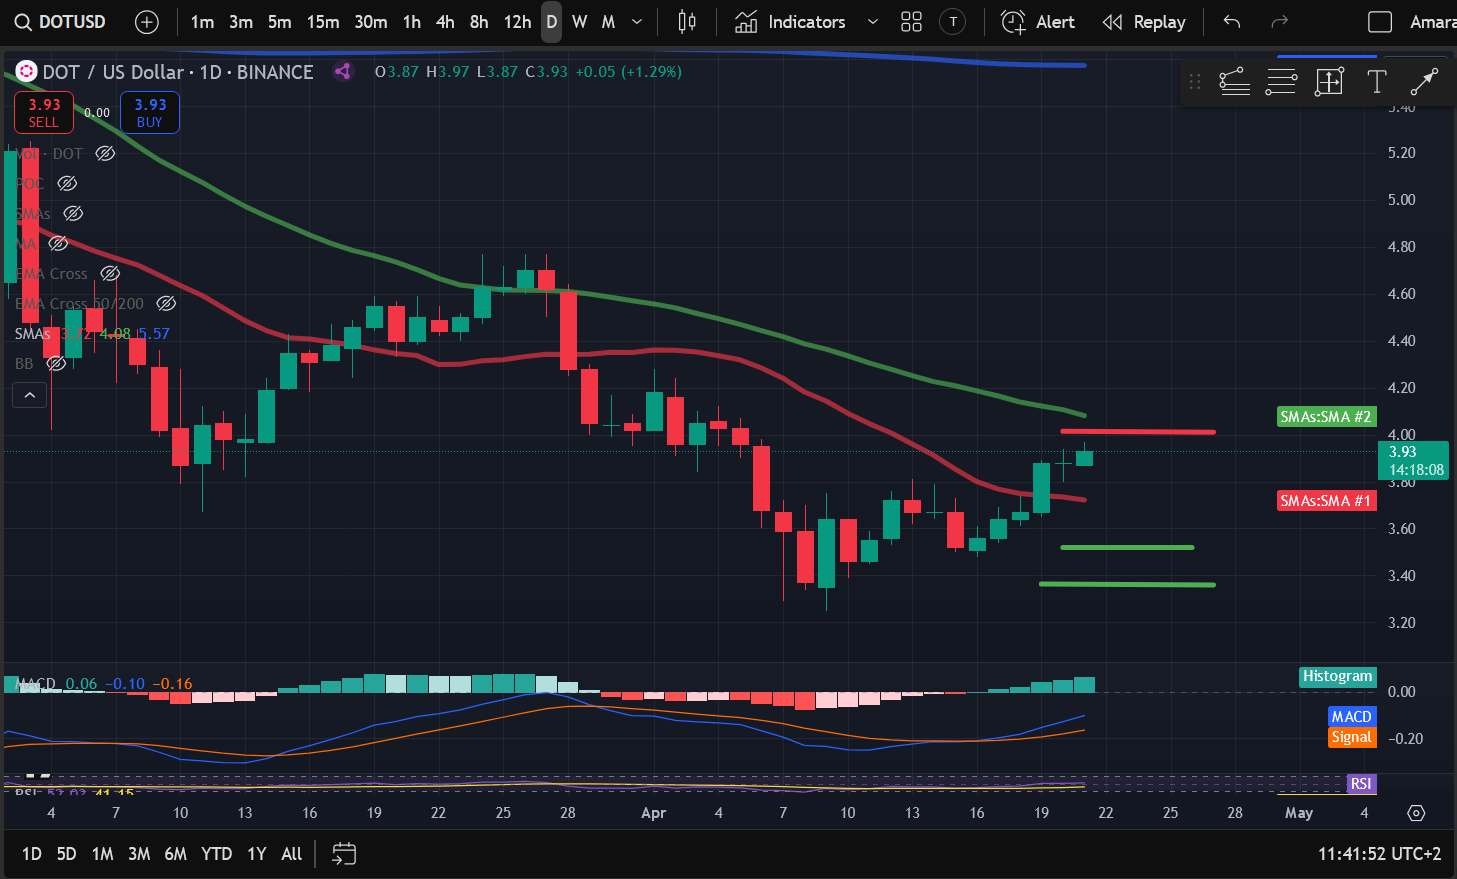Click the undo arrow icon
Viewport: 1457px width, 879px height.
point(1232,22)
